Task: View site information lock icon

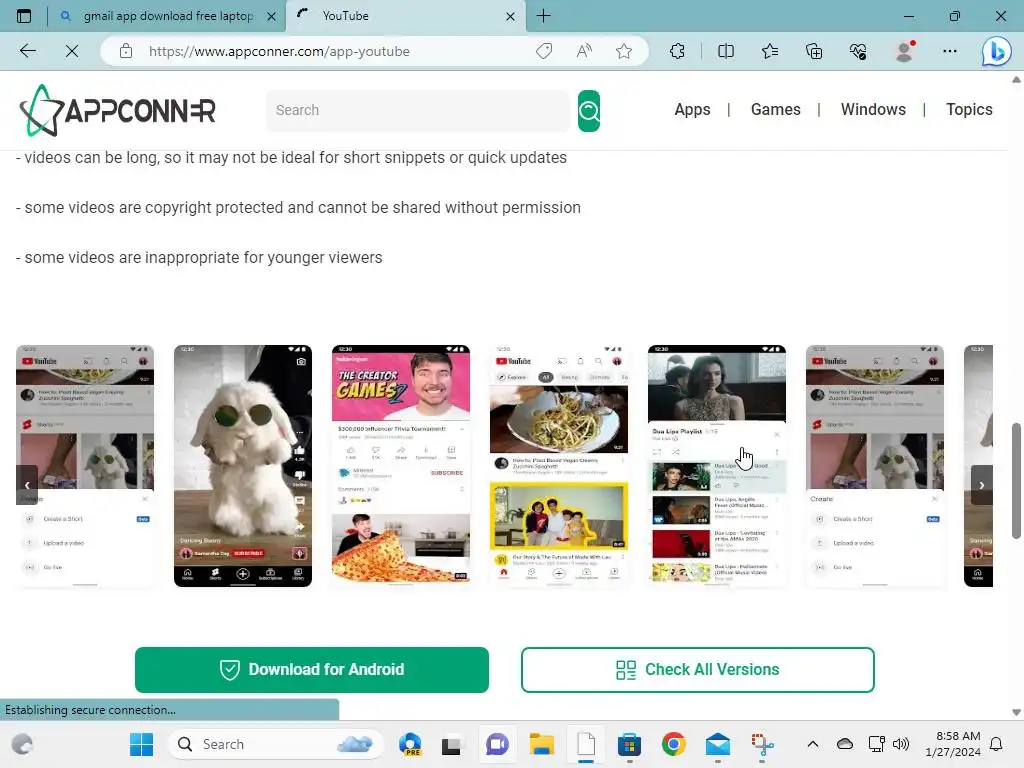Action: (126, 51)
